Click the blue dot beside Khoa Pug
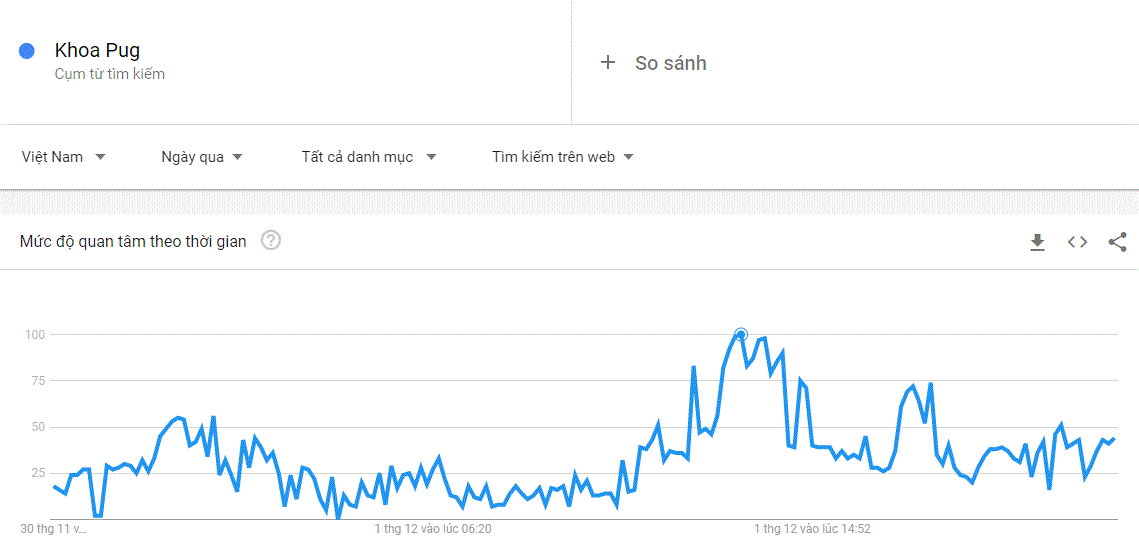The height and width of the screenshot is (555, 1139). click(x=27, y=51)
